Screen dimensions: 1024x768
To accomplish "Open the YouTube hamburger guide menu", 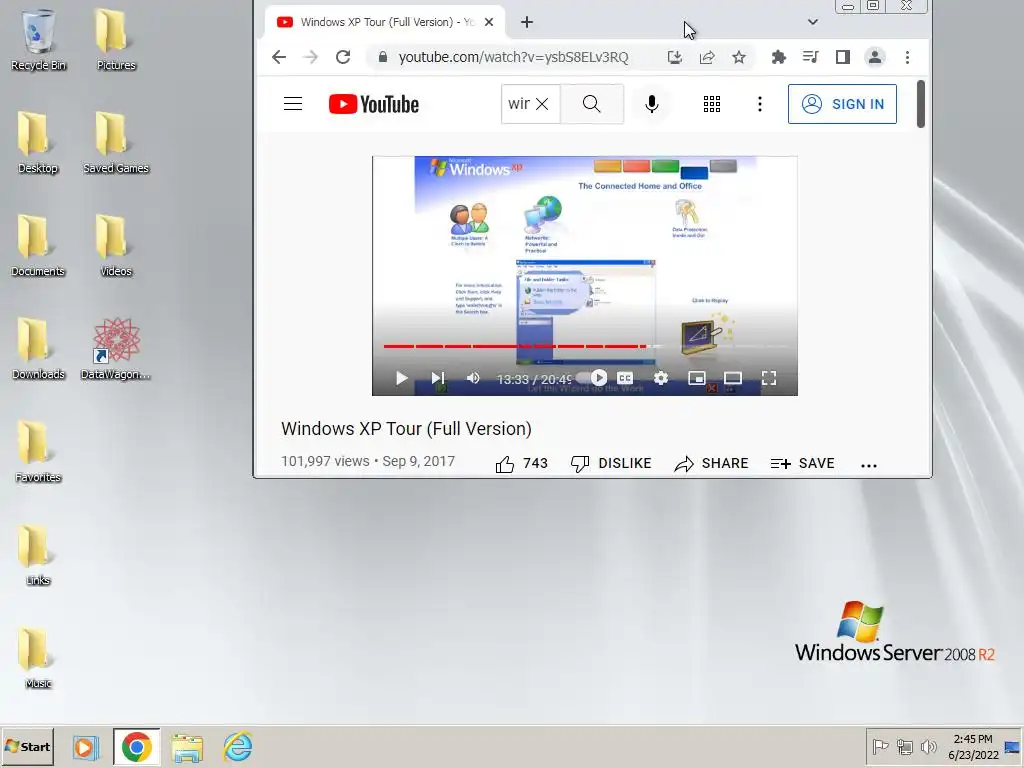I will [293, 104].
